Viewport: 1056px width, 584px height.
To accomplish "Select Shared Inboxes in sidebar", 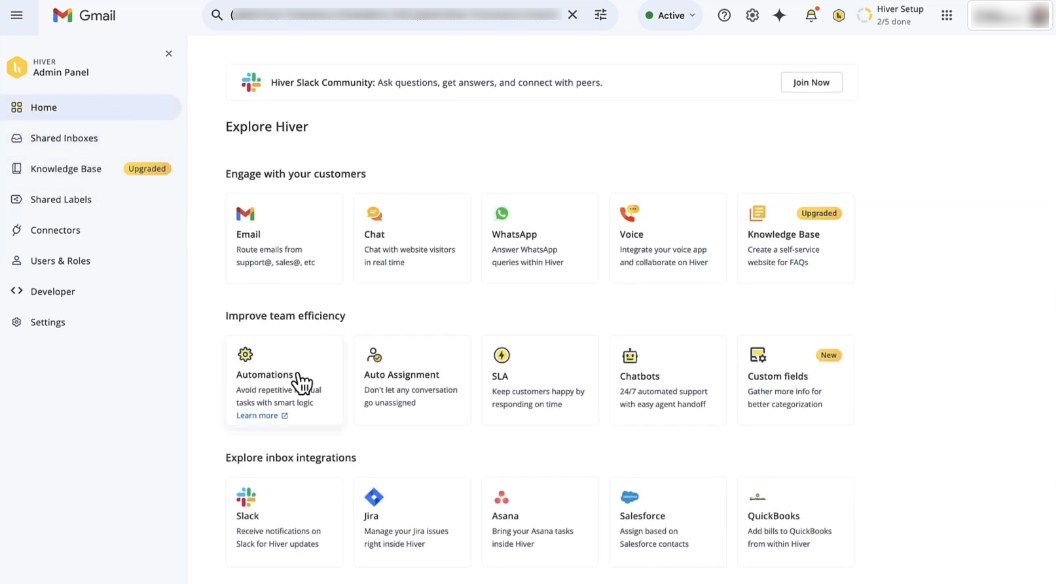I will [x=64, y=138].
